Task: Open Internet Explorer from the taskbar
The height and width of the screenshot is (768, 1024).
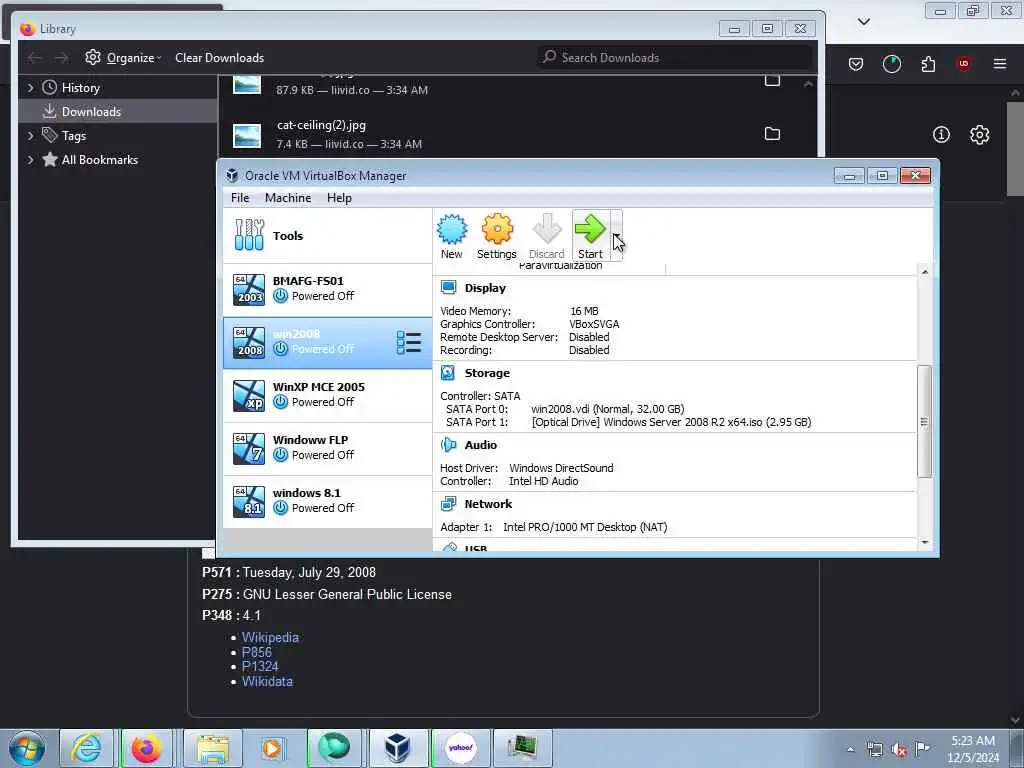Action: point(86,748)
